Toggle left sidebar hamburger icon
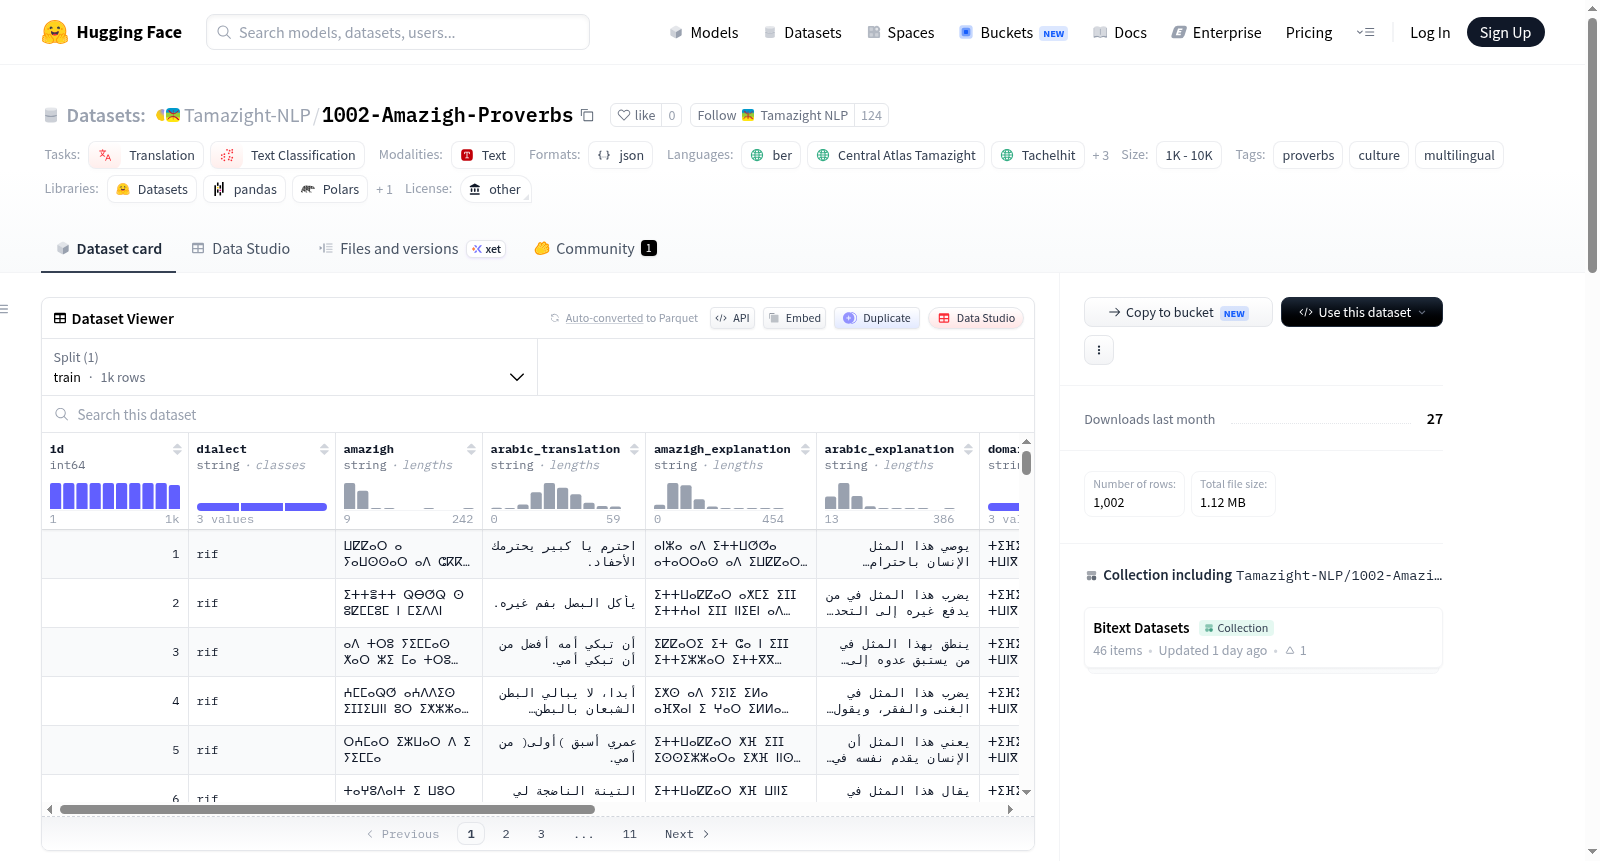The width and height of the screenshot is (1600, 861). 4,309
